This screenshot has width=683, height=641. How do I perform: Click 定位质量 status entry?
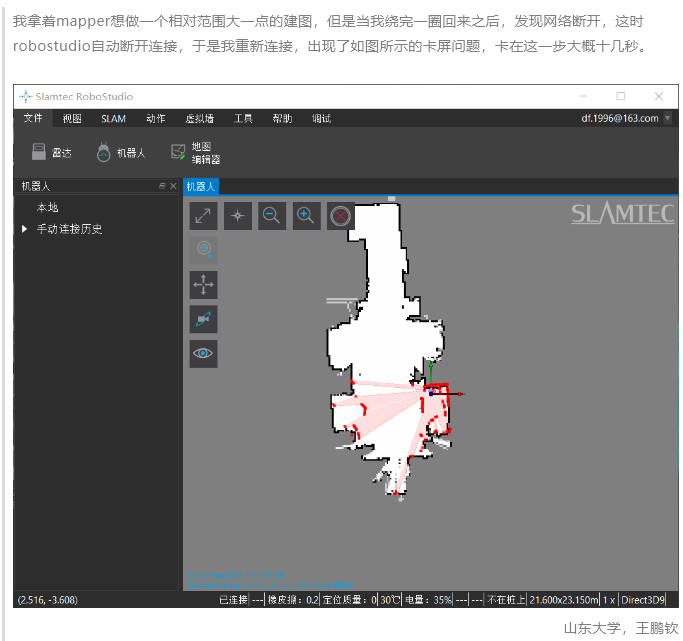click(349, 600)
